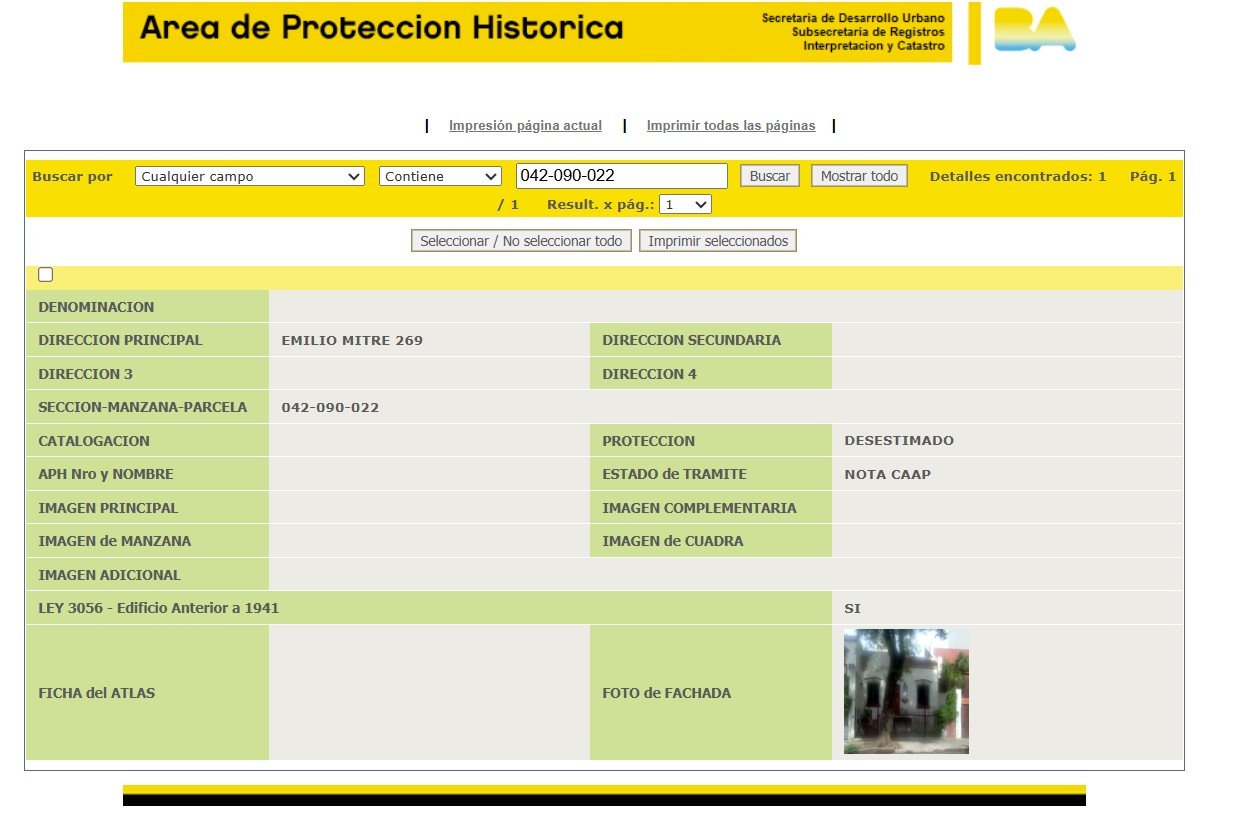Click the 'DESESTIMADO' protection value
Screen dimensions: 1253x830
point(899,441)
